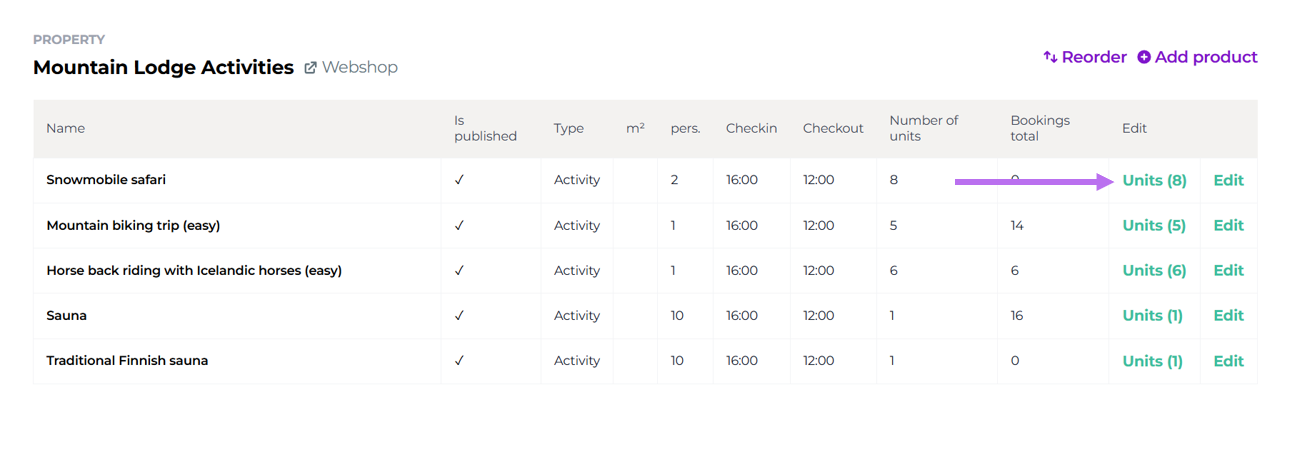Screen dimensions: 1294x456
Task: Click the Bookings total column header
Action: (x=1039, y=128)
